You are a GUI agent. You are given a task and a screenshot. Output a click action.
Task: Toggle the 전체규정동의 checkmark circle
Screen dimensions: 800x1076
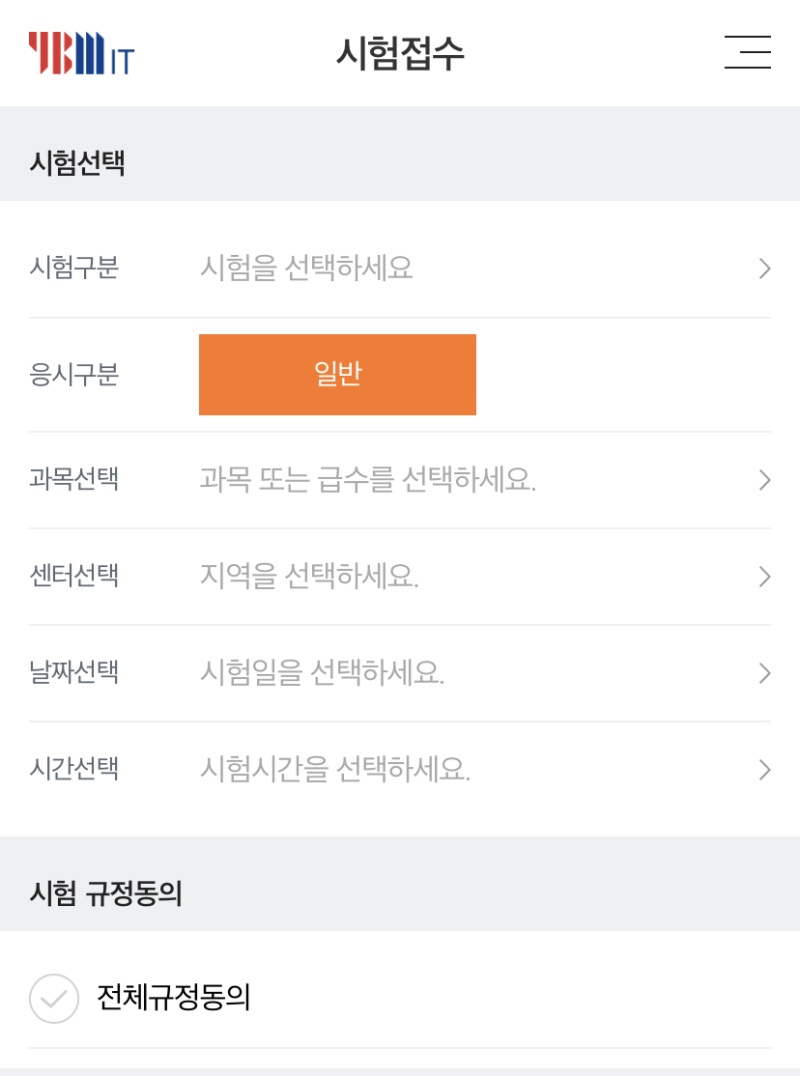point(54,998)
